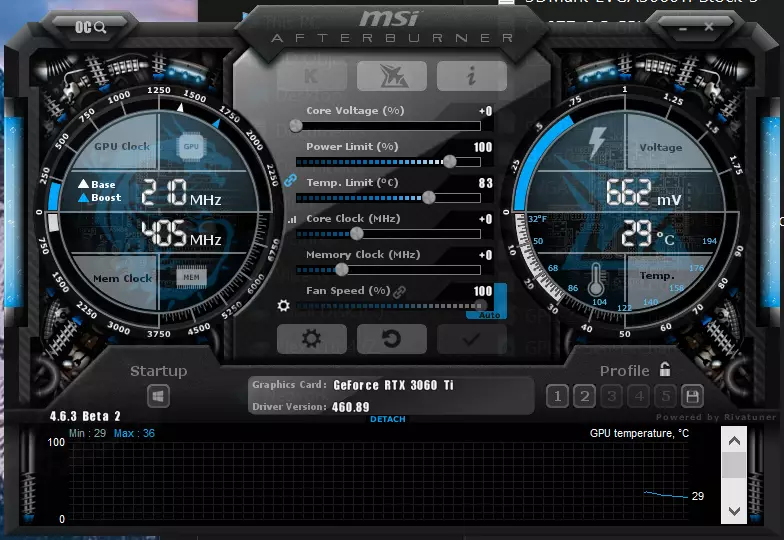Select profile slot 5
The height and width of the screenshot is (540, 784).
tap(666, 397)
